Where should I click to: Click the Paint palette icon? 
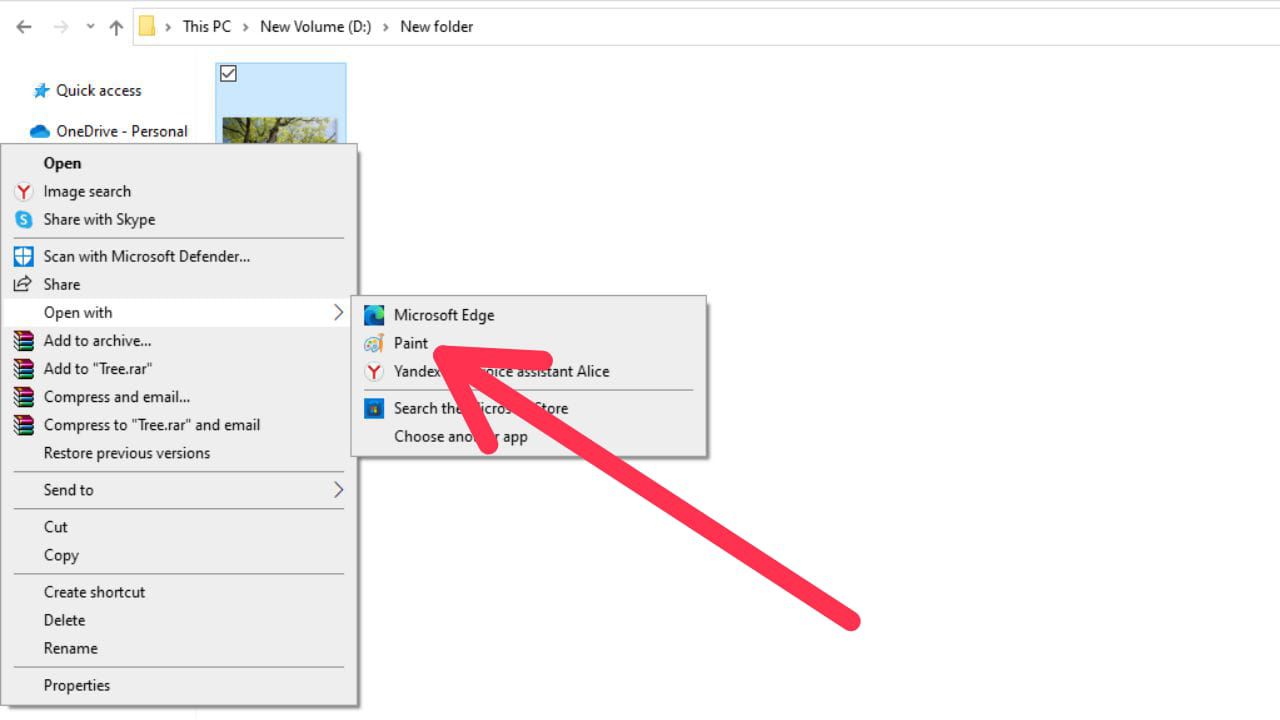coord(374,343)
